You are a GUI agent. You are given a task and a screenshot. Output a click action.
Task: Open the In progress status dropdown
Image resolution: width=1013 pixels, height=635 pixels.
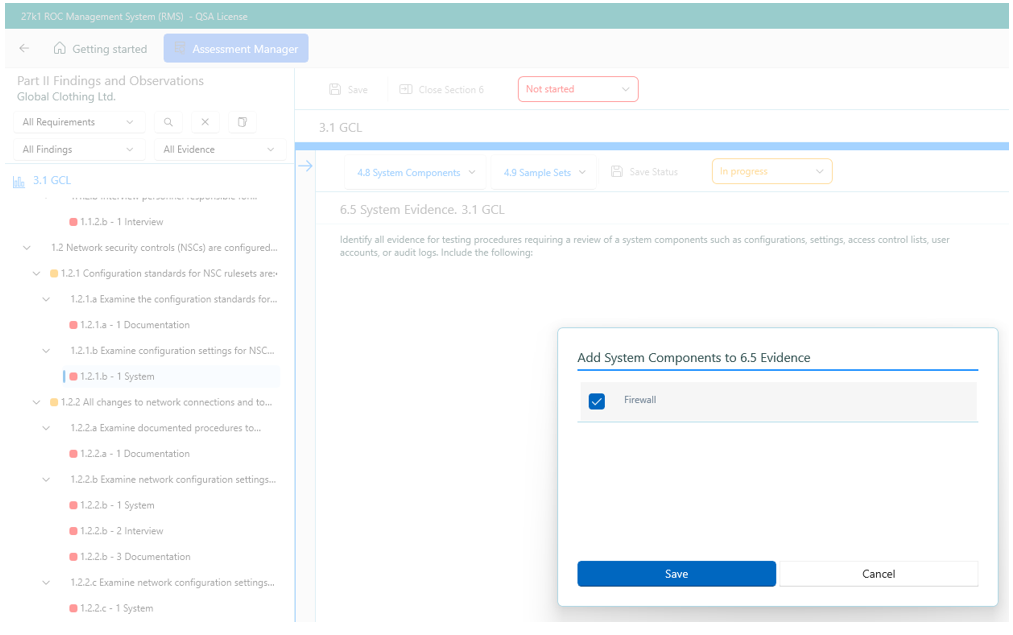point(771,172)
